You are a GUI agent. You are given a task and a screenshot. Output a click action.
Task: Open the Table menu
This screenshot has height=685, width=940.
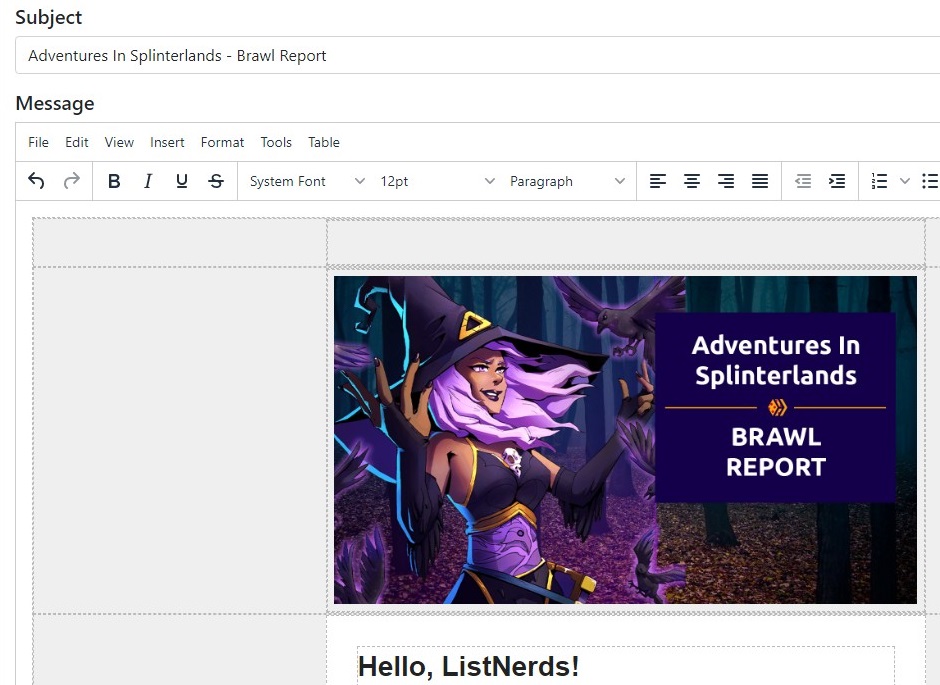324,142
